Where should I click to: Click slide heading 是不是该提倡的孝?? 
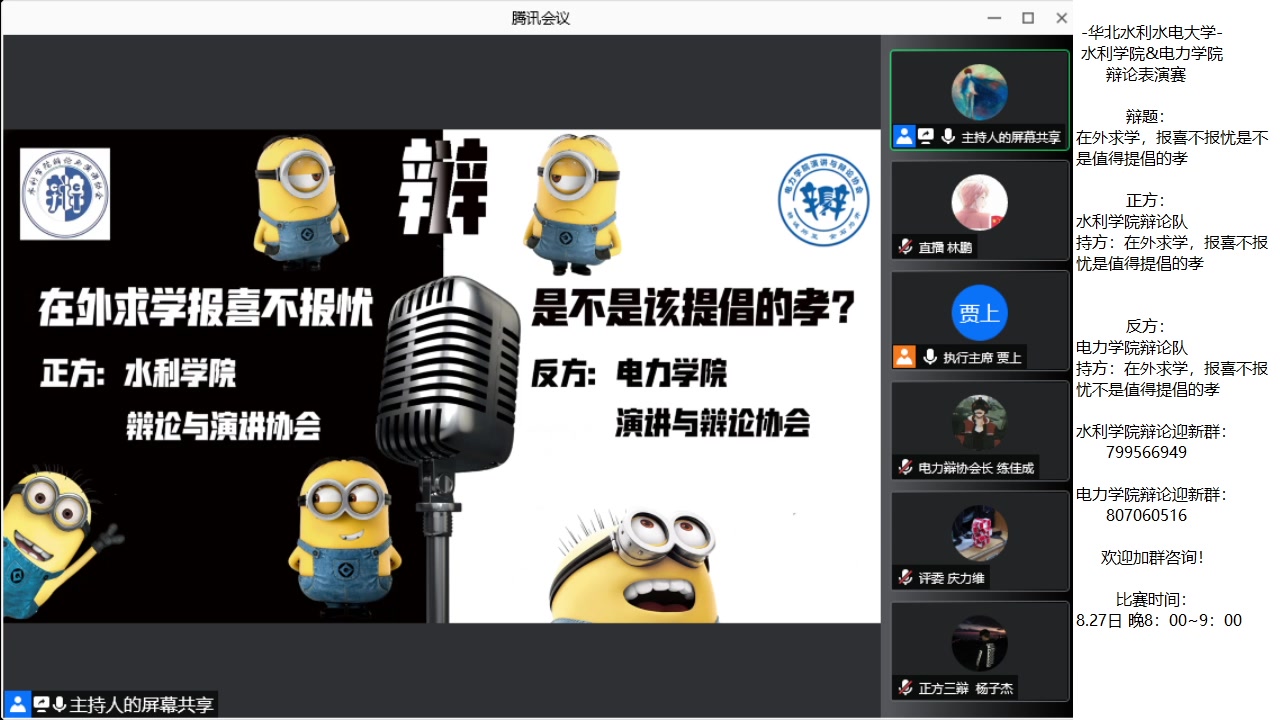(694, 307)
